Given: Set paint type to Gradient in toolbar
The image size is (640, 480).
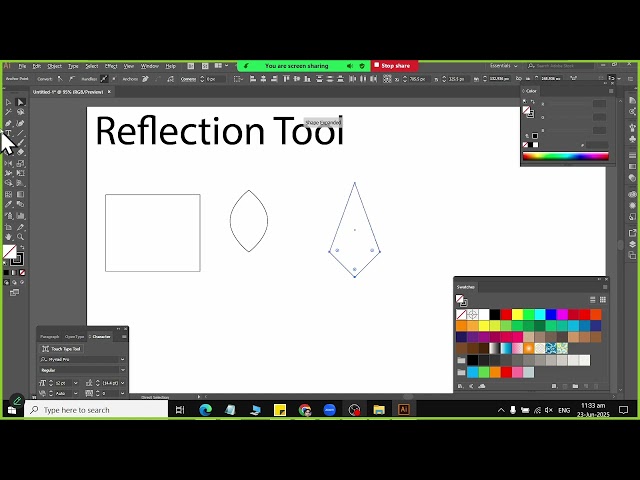Looking at the screenshot, I should click(x=14, y=273).
